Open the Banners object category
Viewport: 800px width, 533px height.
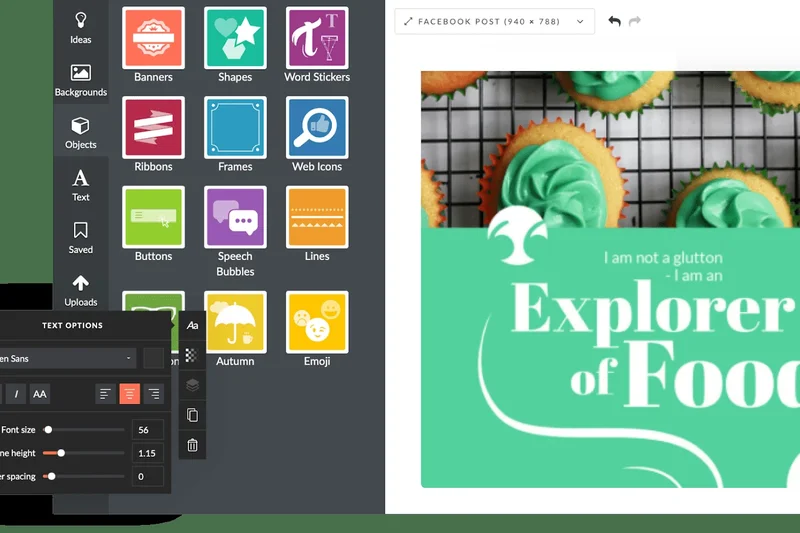point(153,38)
